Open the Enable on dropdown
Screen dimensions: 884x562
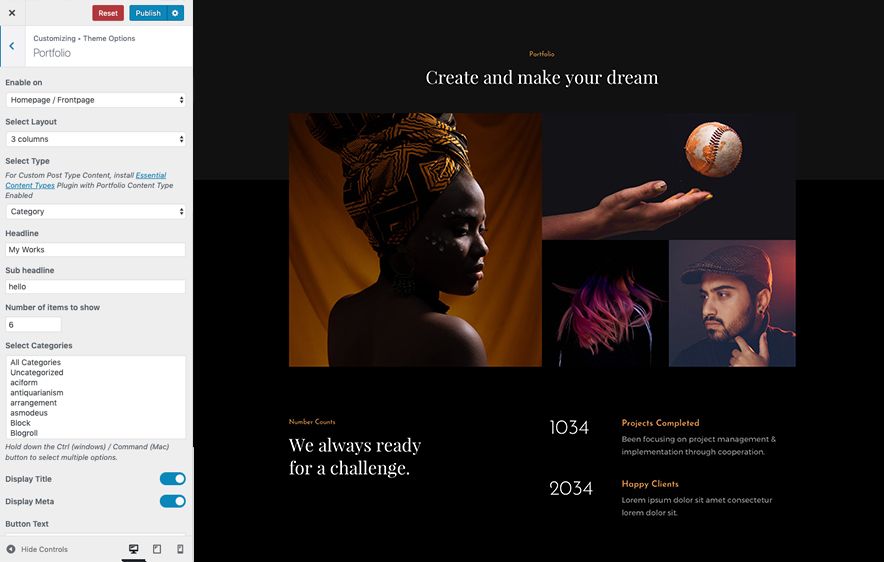click(96, 100)
